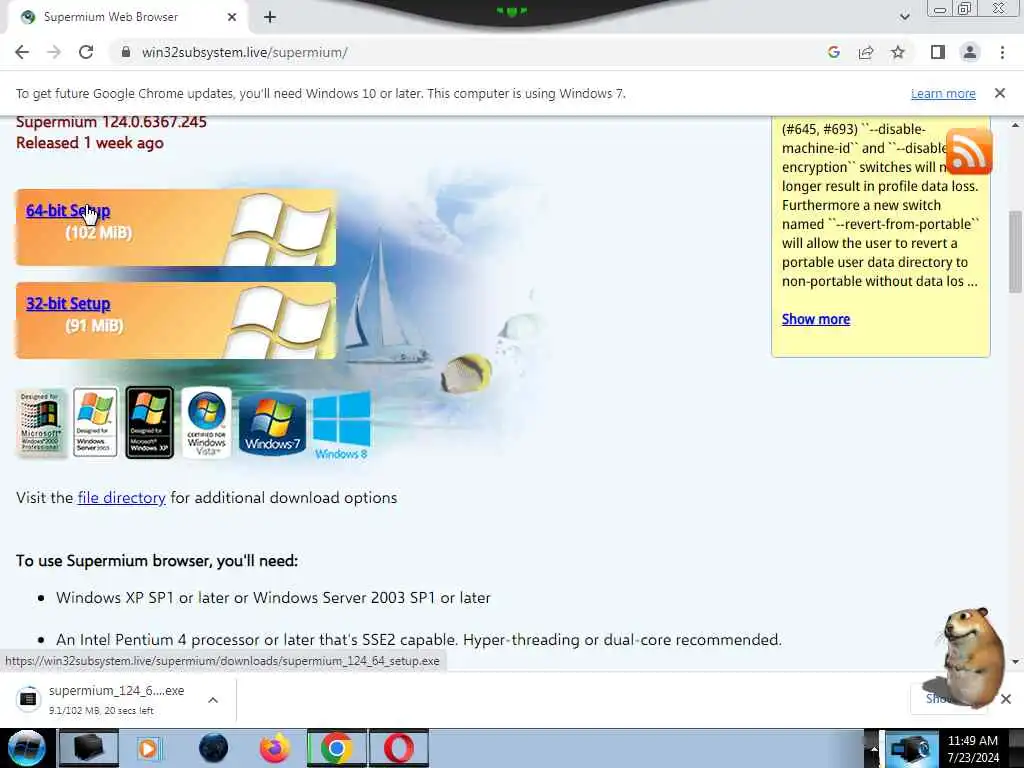The image size is (1024, 768).
Task: Open the Learn more link
Action: click(943, 93)
